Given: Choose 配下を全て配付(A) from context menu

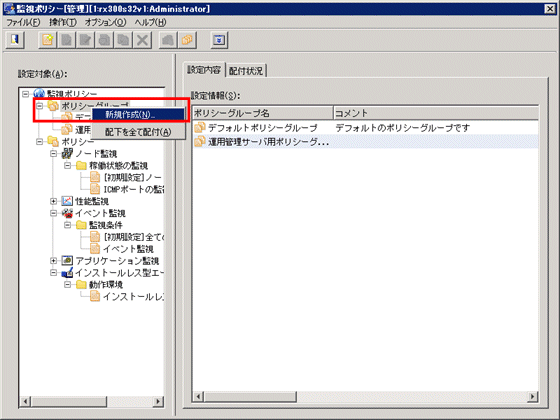Looking at the screenshot, I should [138, 132].
